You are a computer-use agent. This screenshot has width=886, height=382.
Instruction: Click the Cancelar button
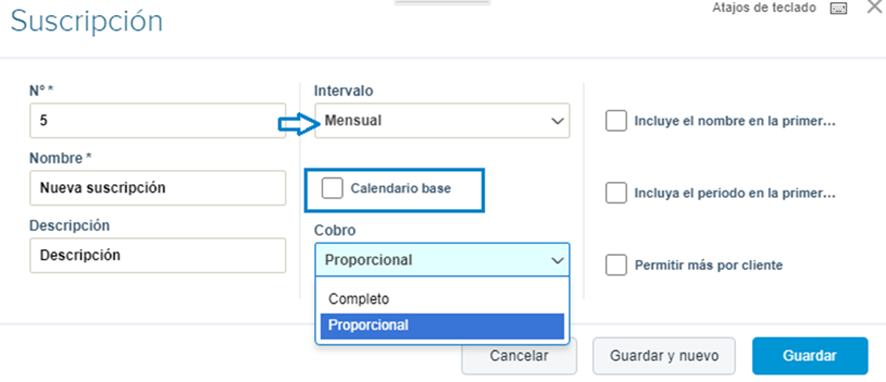519,356
